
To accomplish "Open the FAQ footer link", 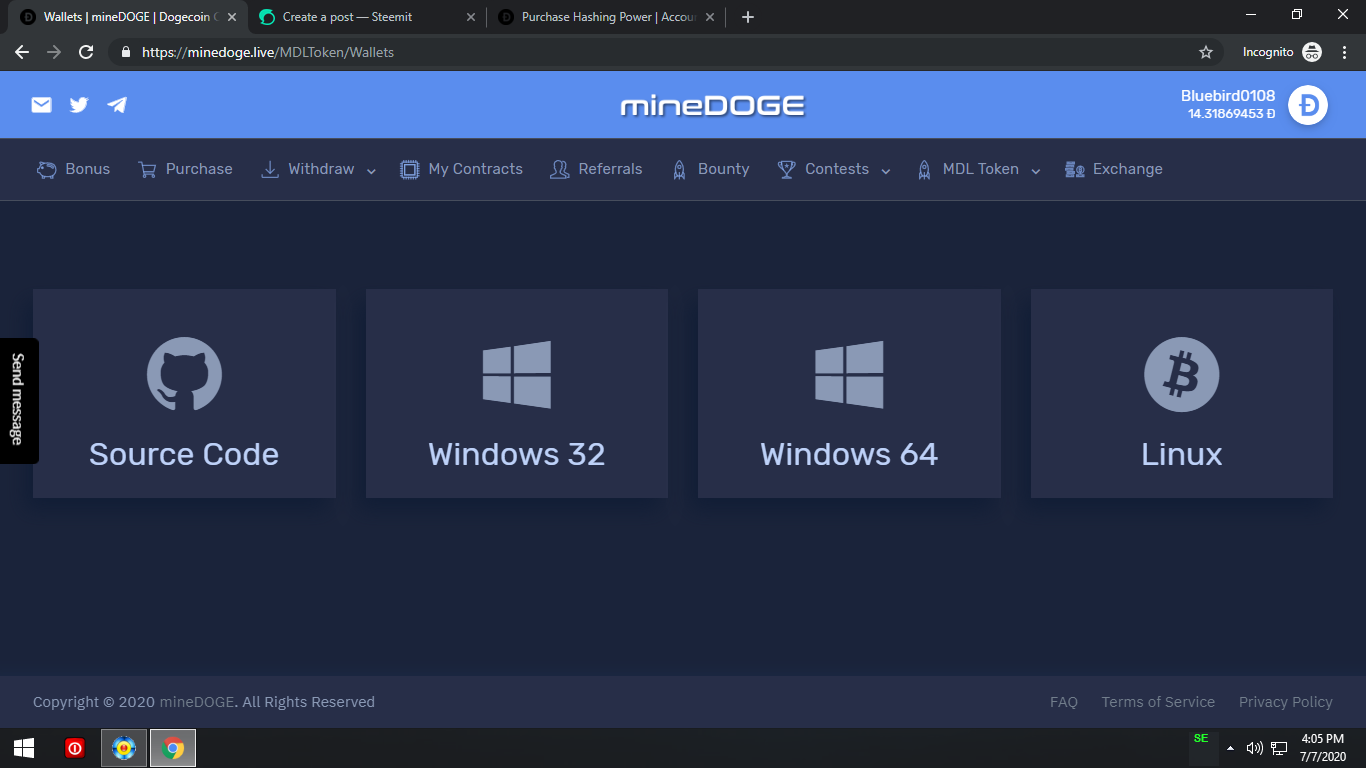I will pos(1064,702).
